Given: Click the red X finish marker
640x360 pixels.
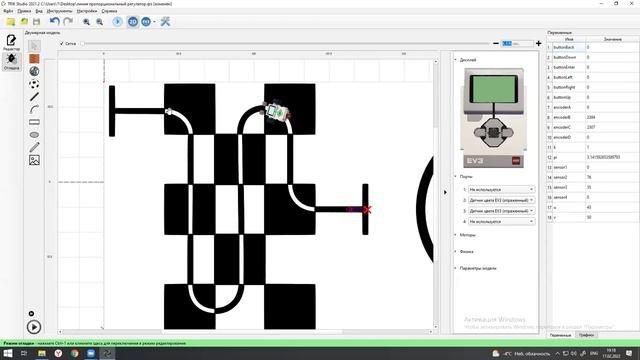Looking at the screenshot, I should point(367,209).
